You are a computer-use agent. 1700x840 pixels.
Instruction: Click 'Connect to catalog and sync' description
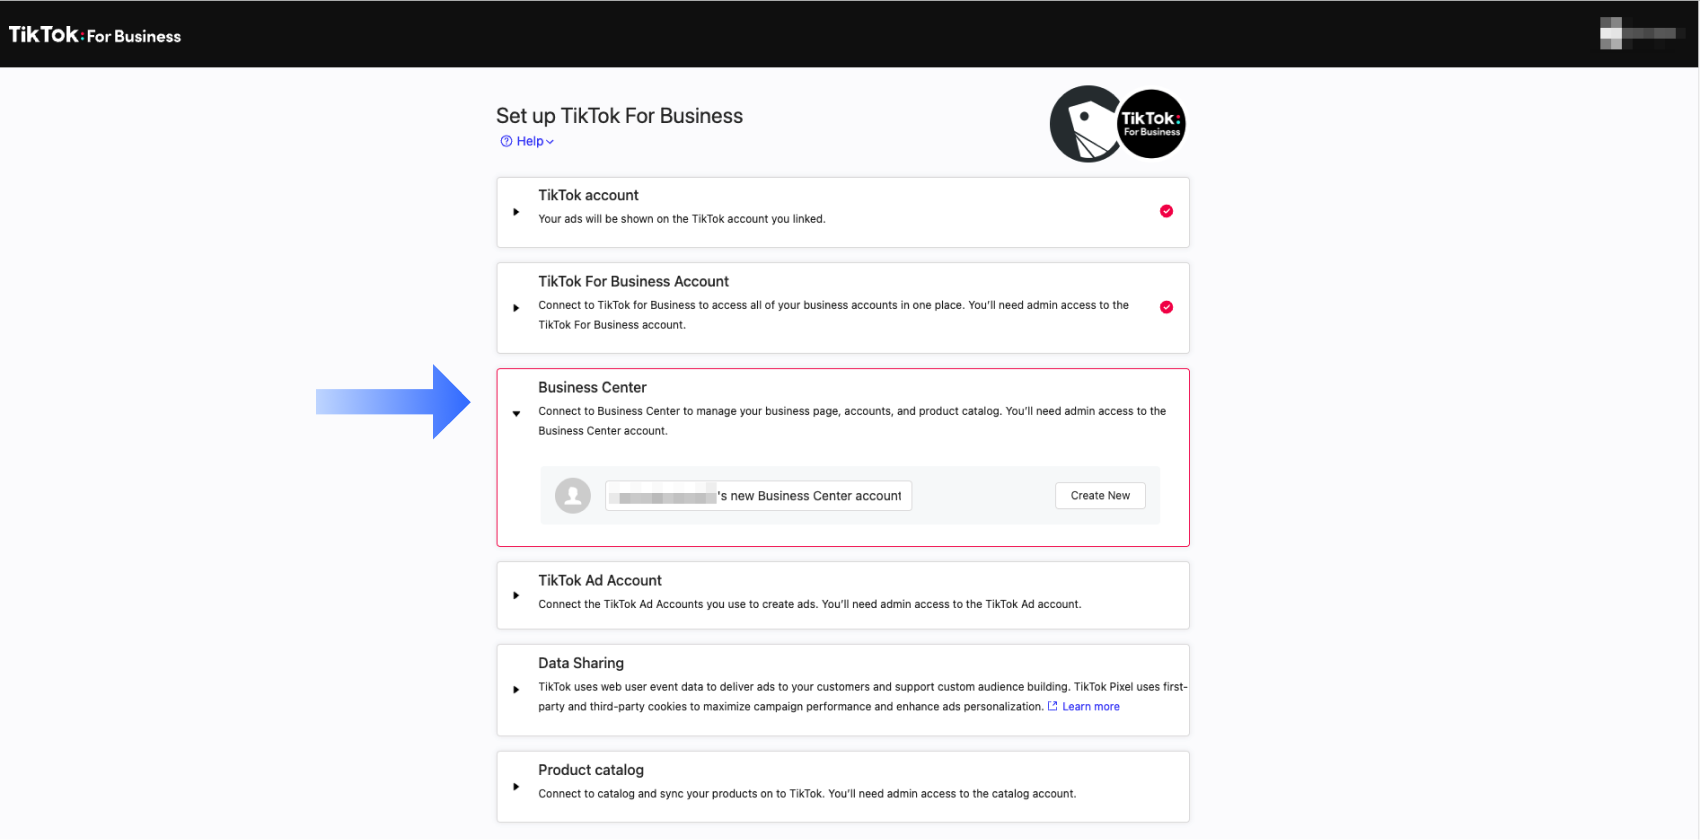click(x=807, y=794)
